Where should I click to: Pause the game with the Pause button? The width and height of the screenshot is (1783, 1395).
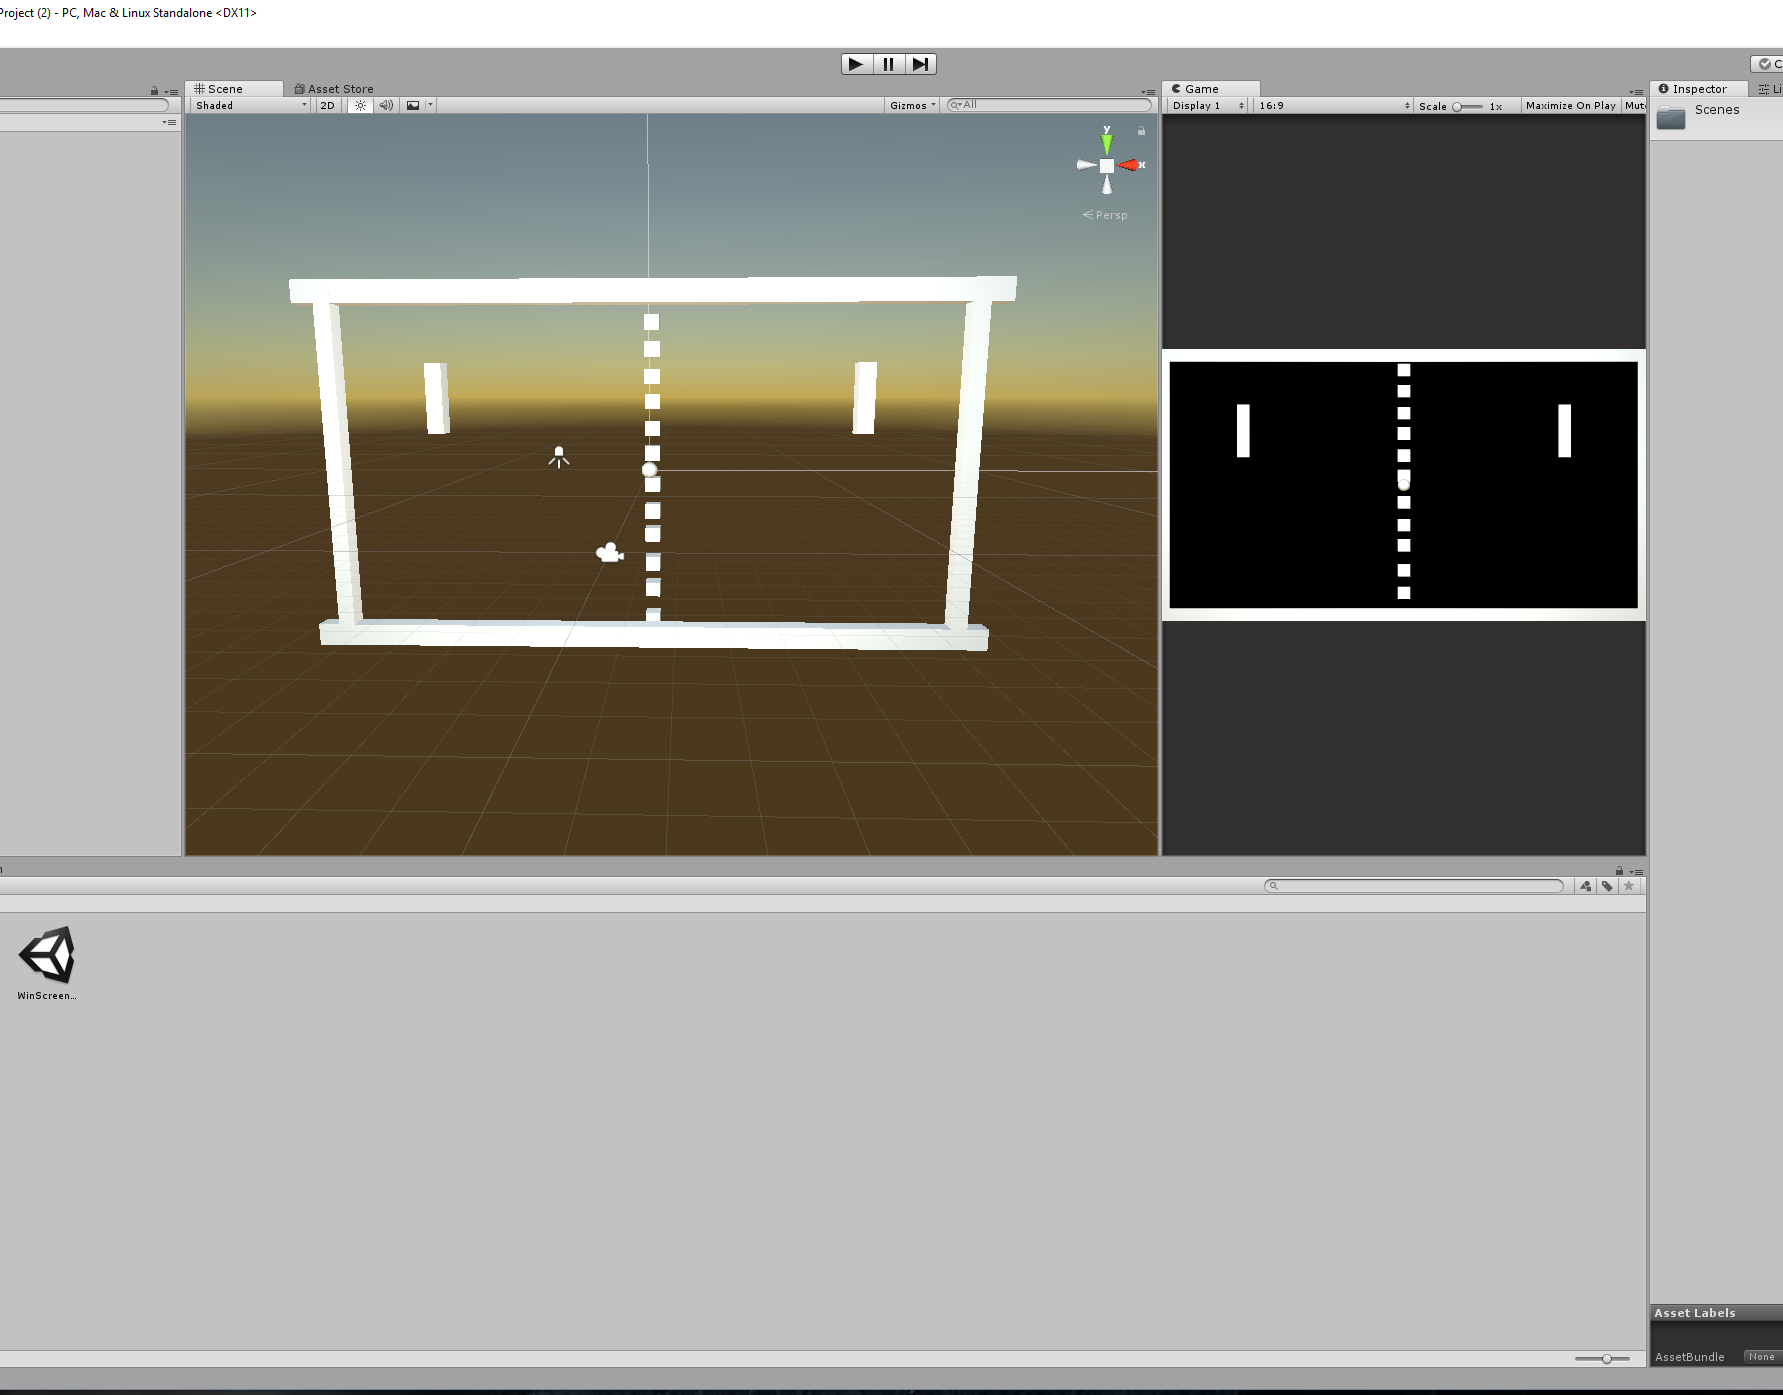[x=888, y=64]
